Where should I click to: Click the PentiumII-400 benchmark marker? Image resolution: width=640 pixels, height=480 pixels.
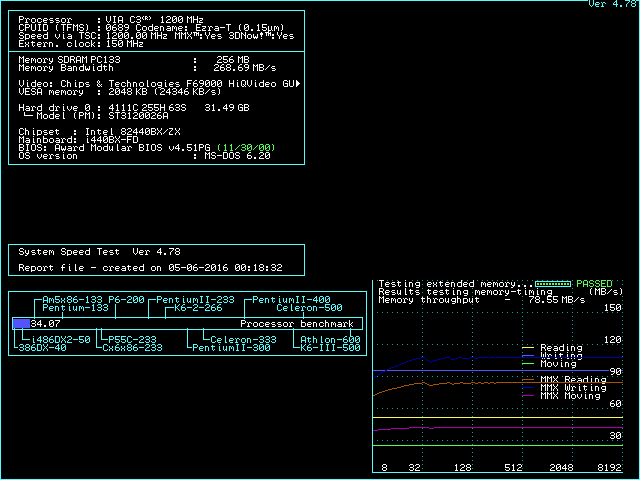[290, 300]
